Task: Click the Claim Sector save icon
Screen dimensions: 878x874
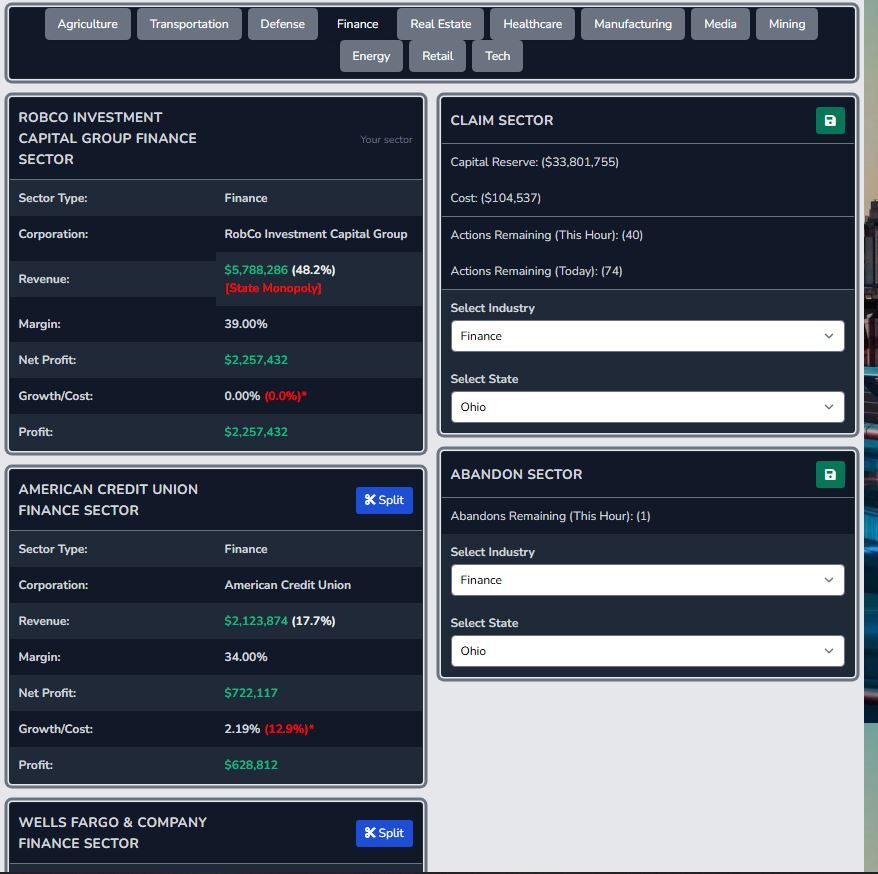Action: 830,121
